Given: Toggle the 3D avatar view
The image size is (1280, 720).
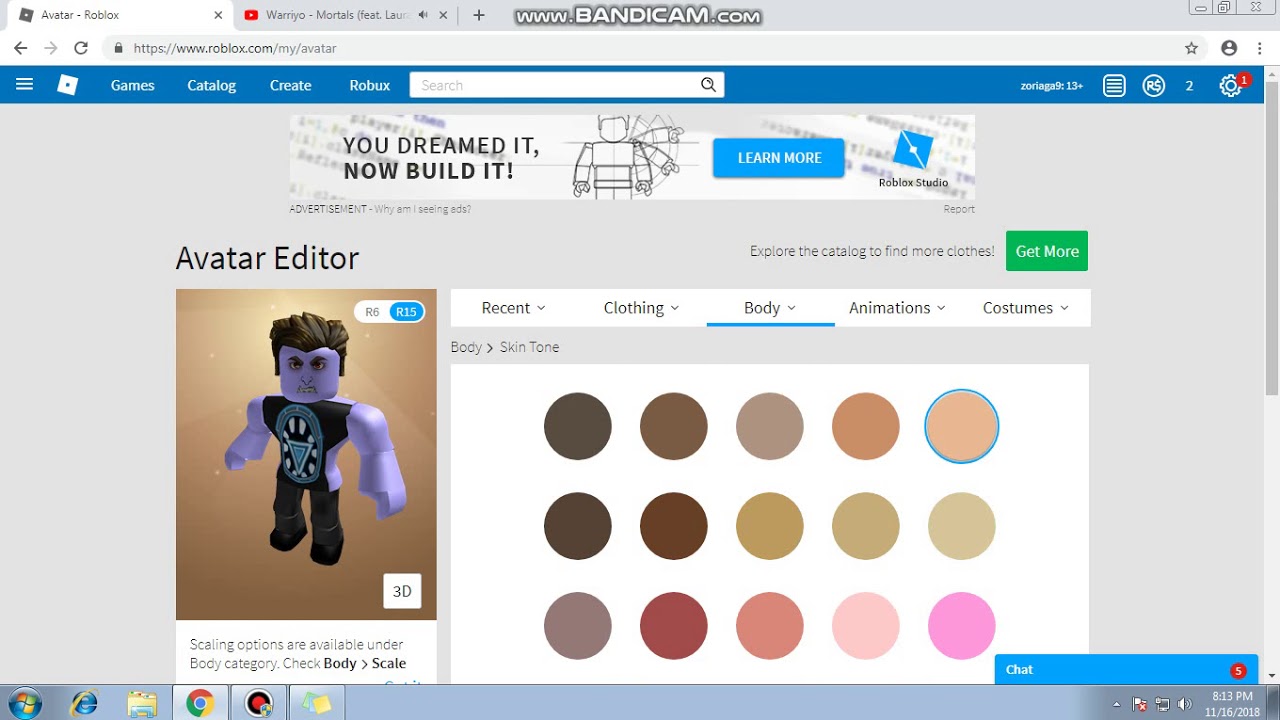Looking at the screenshot, I should 402,591.
